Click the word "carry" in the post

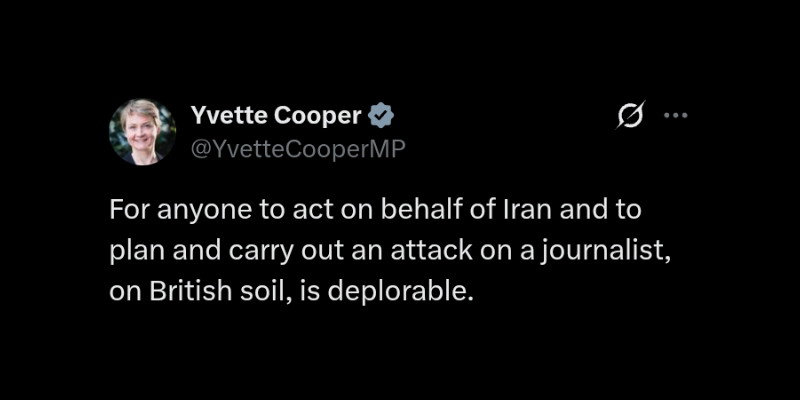point(259,253)
